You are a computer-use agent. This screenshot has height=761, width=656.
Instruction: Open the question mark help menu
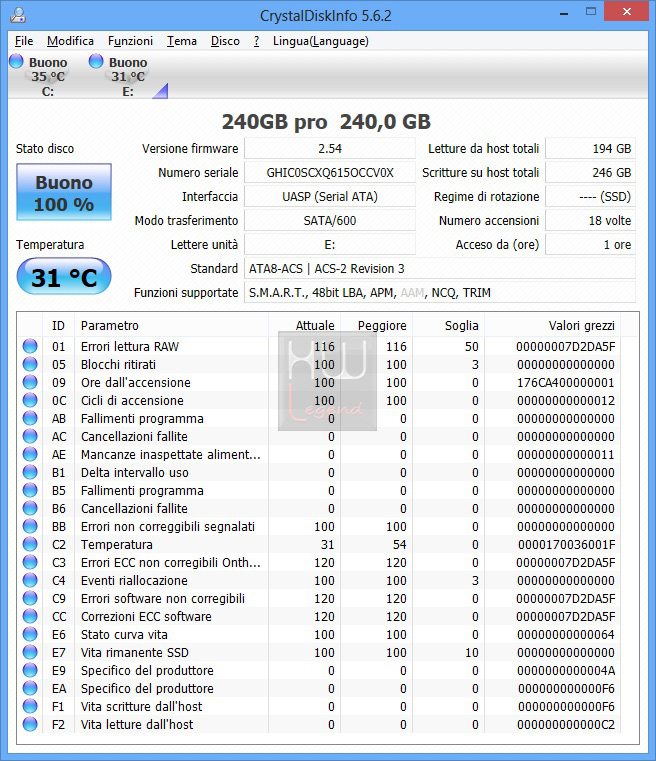256,41
